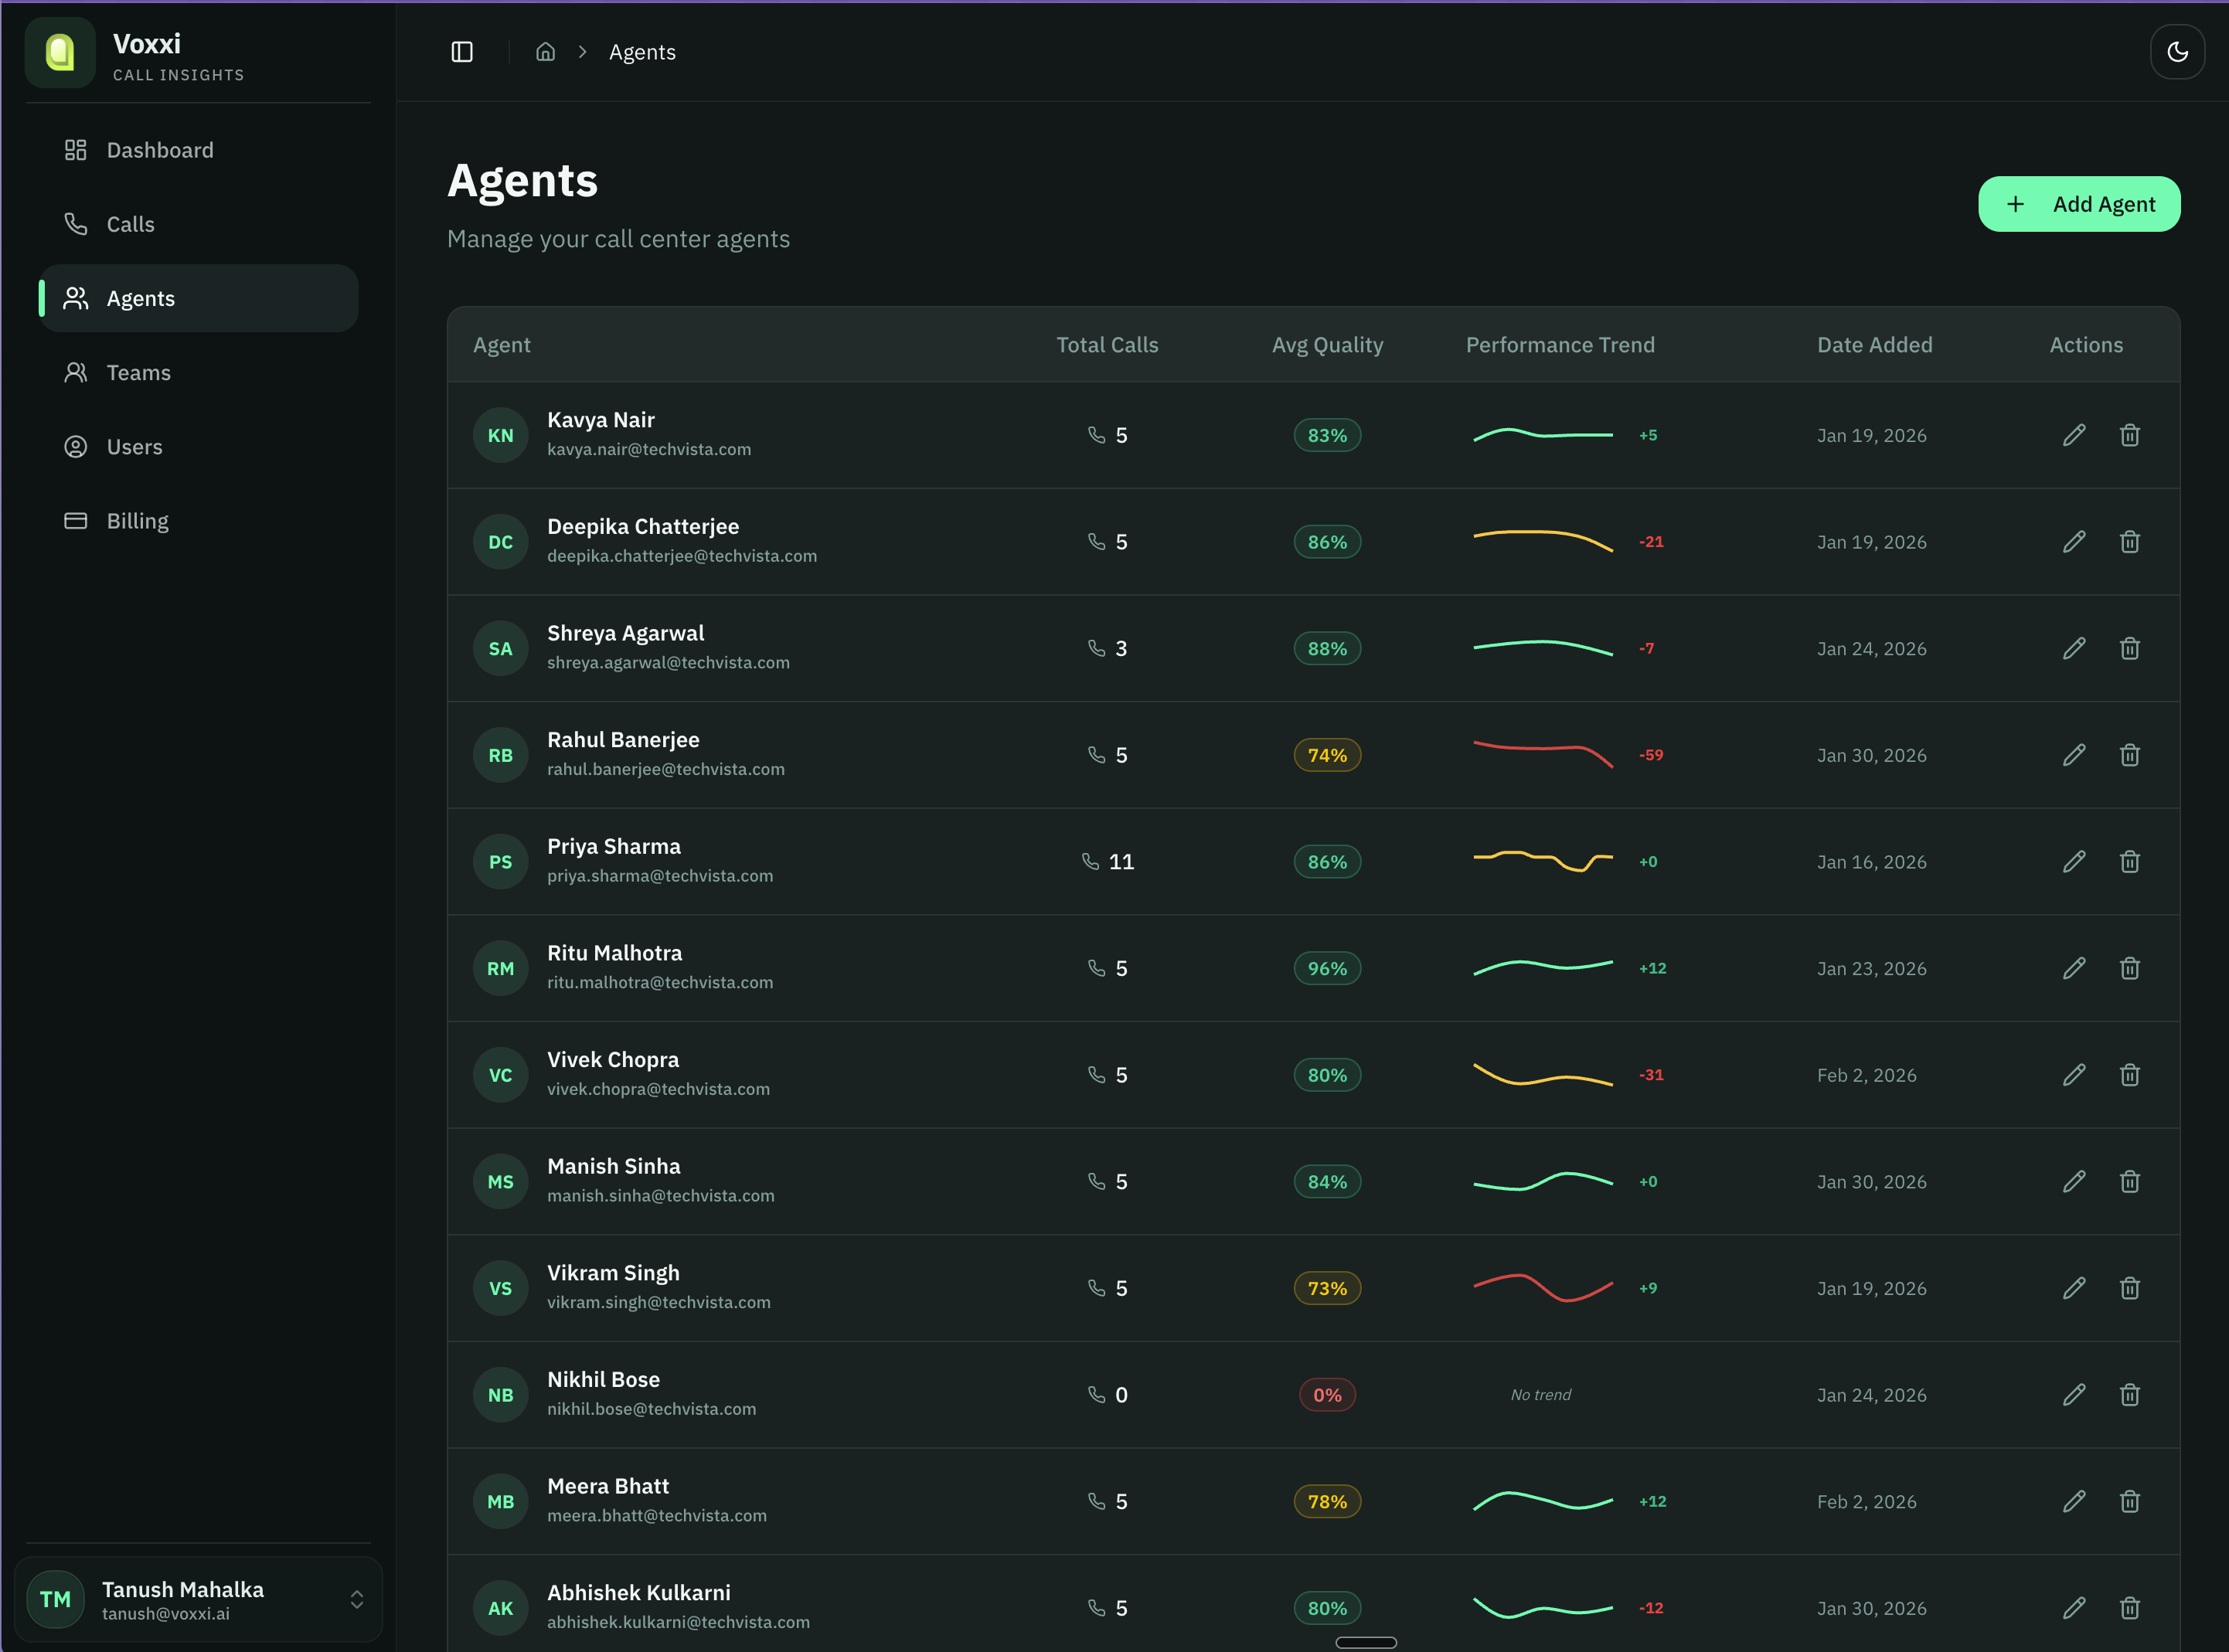Image resolution: width=2229 pixels, height=1652 pixels.
Task: Click the Voxxi logo icon
Action: click(60, 53)
